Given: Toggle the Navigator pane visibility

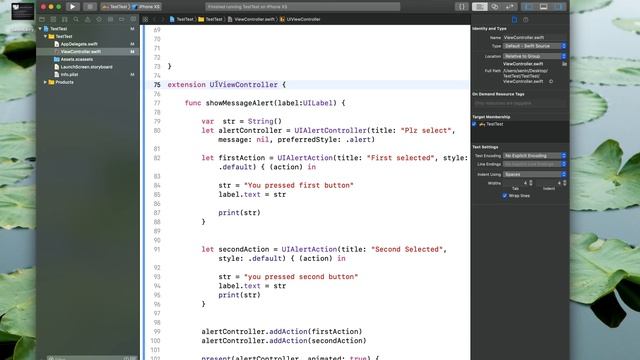Looking at the screenshot, I should click(x=529, y=7).
